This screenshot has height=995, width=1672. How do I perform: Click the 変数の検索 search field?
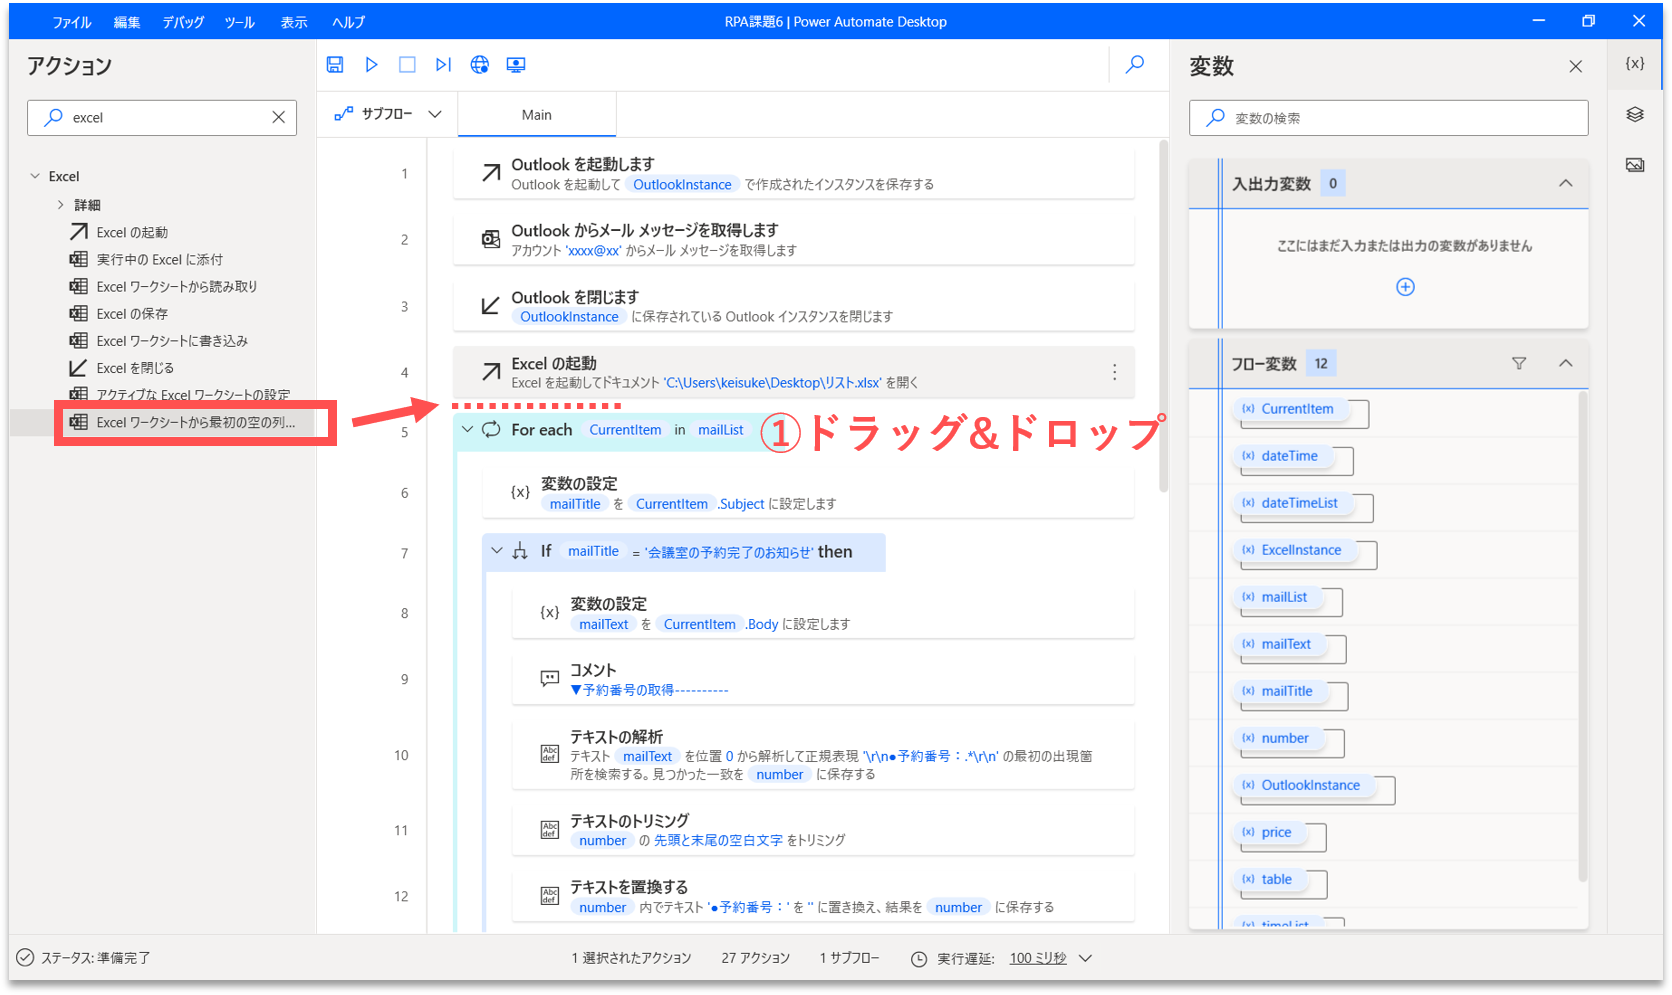pyautogui.click(x=1388, y=118)
